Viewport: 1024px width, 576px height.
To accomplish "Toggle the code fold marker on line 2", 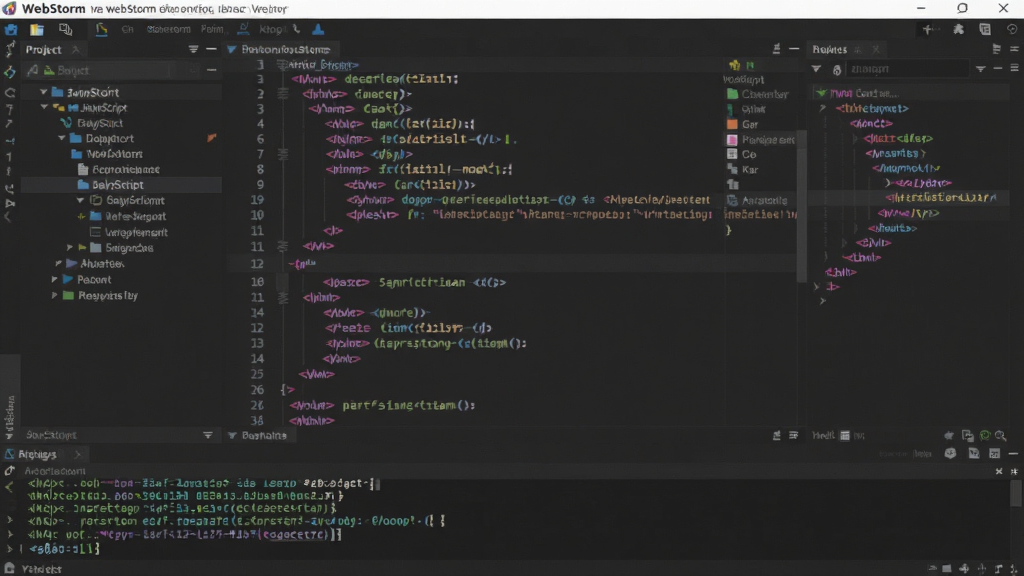I will 283,94.
